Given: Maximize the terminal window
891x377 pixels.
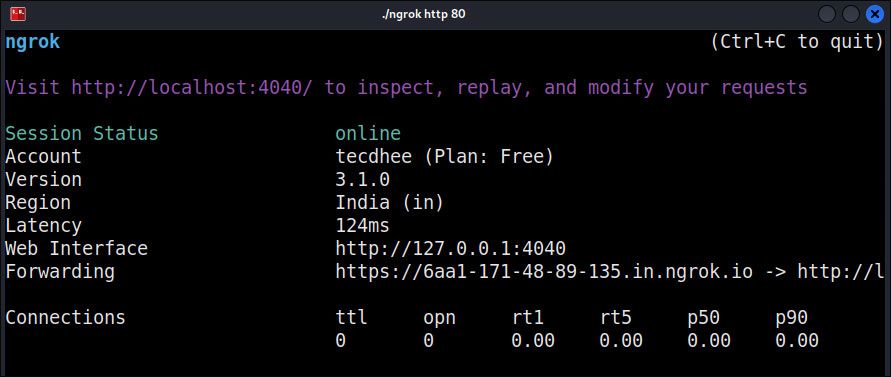Looking at the screenshot, I should [x=851, y=14].
